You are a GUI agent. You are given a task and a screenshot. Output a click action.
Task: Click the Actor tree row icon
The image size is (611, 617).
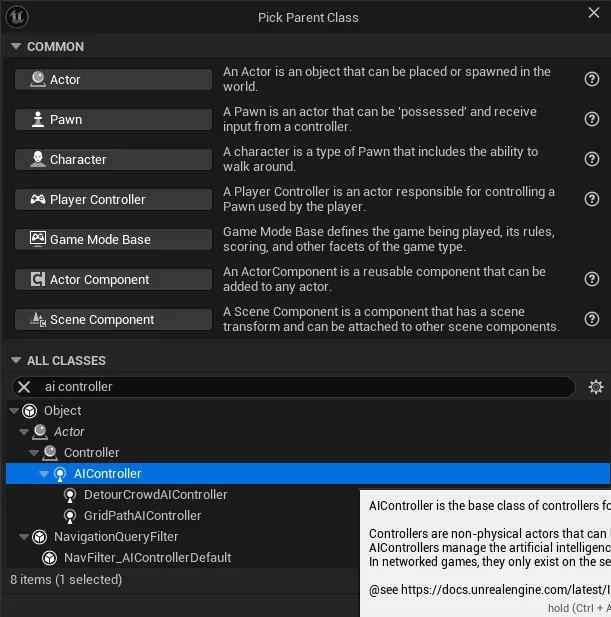40,432
